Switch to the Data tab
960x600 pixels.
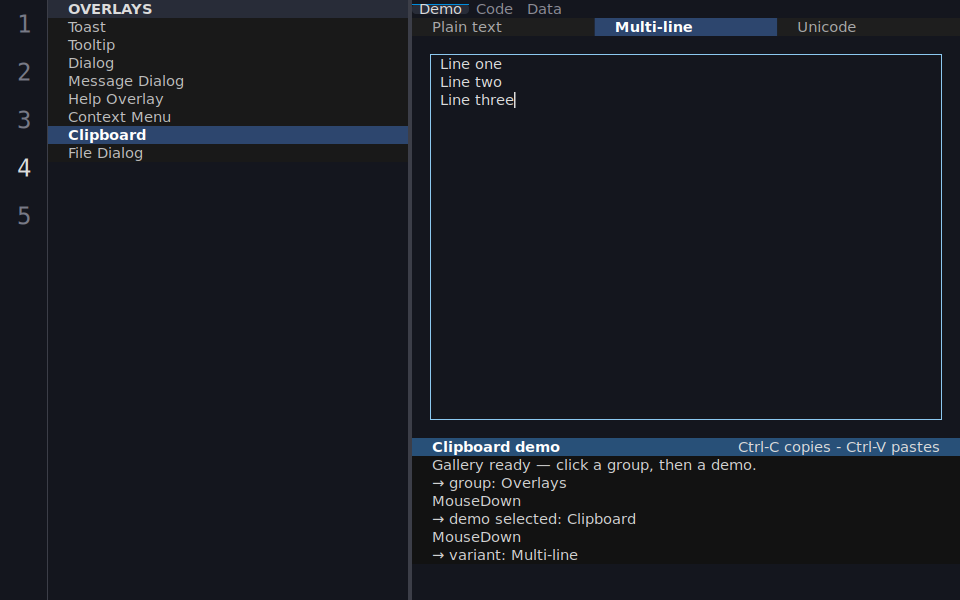click(544, 9)
